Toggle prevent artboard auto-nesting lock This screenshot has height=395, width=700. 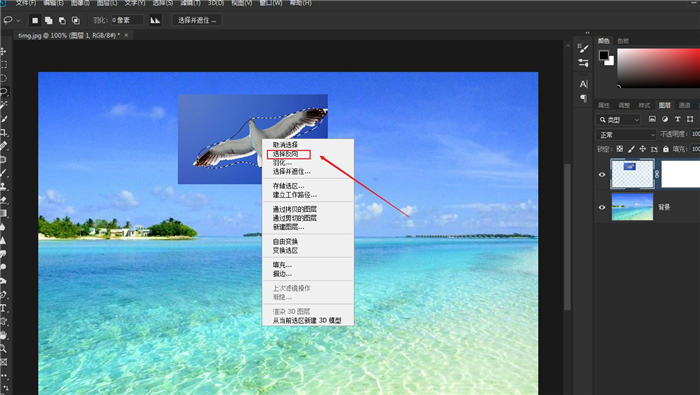pos(654,149)
